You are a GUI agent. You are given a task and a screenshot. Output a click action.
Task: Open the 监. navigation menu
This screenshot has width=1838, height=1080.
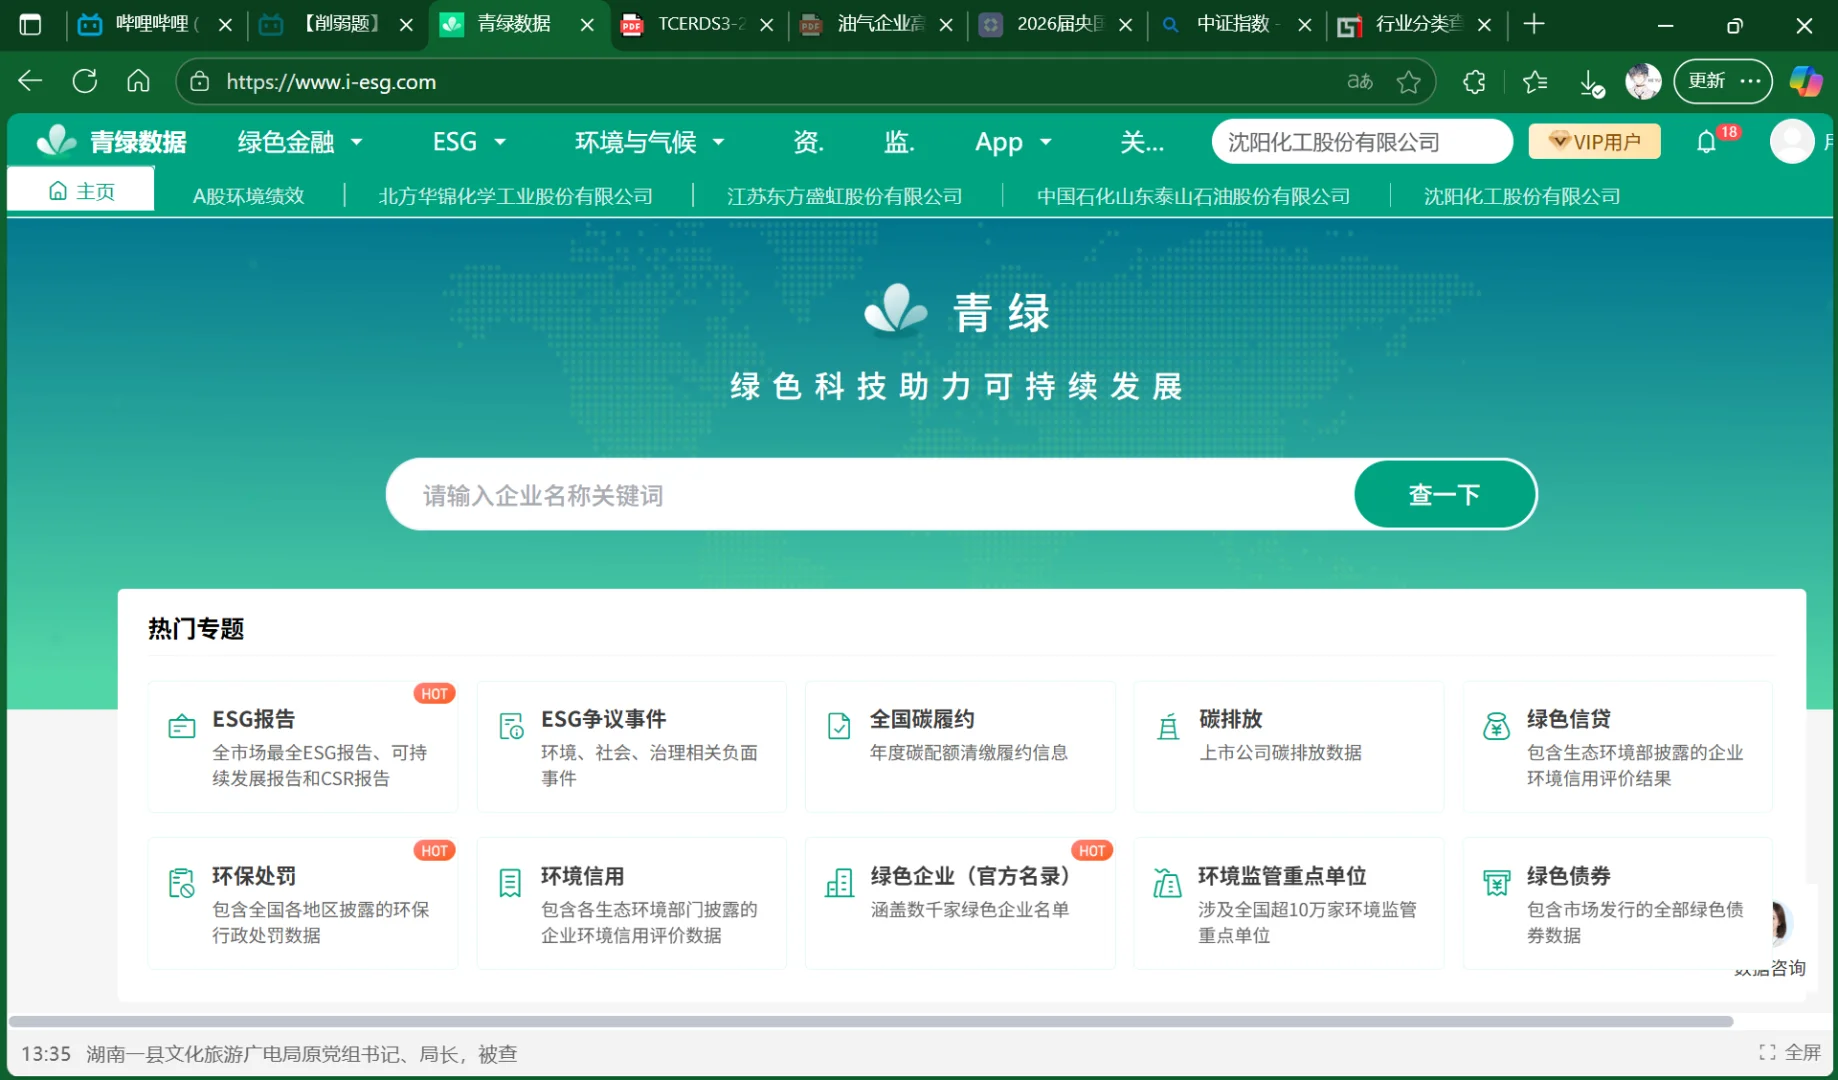coord(899,142)
